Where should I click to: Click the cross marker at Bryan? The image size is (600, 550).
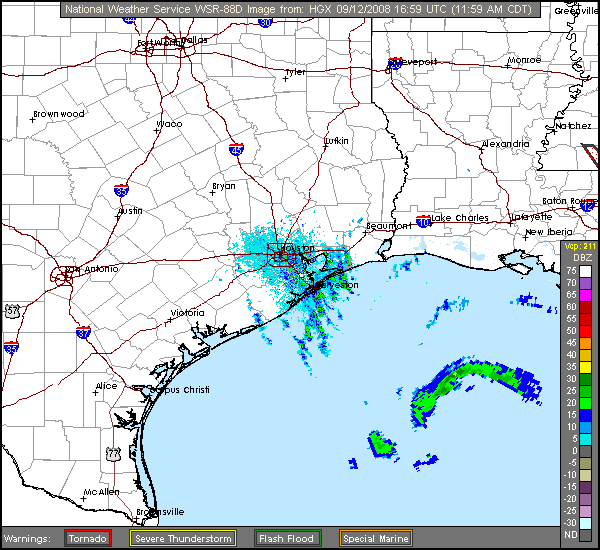click(x=213, y=193)
